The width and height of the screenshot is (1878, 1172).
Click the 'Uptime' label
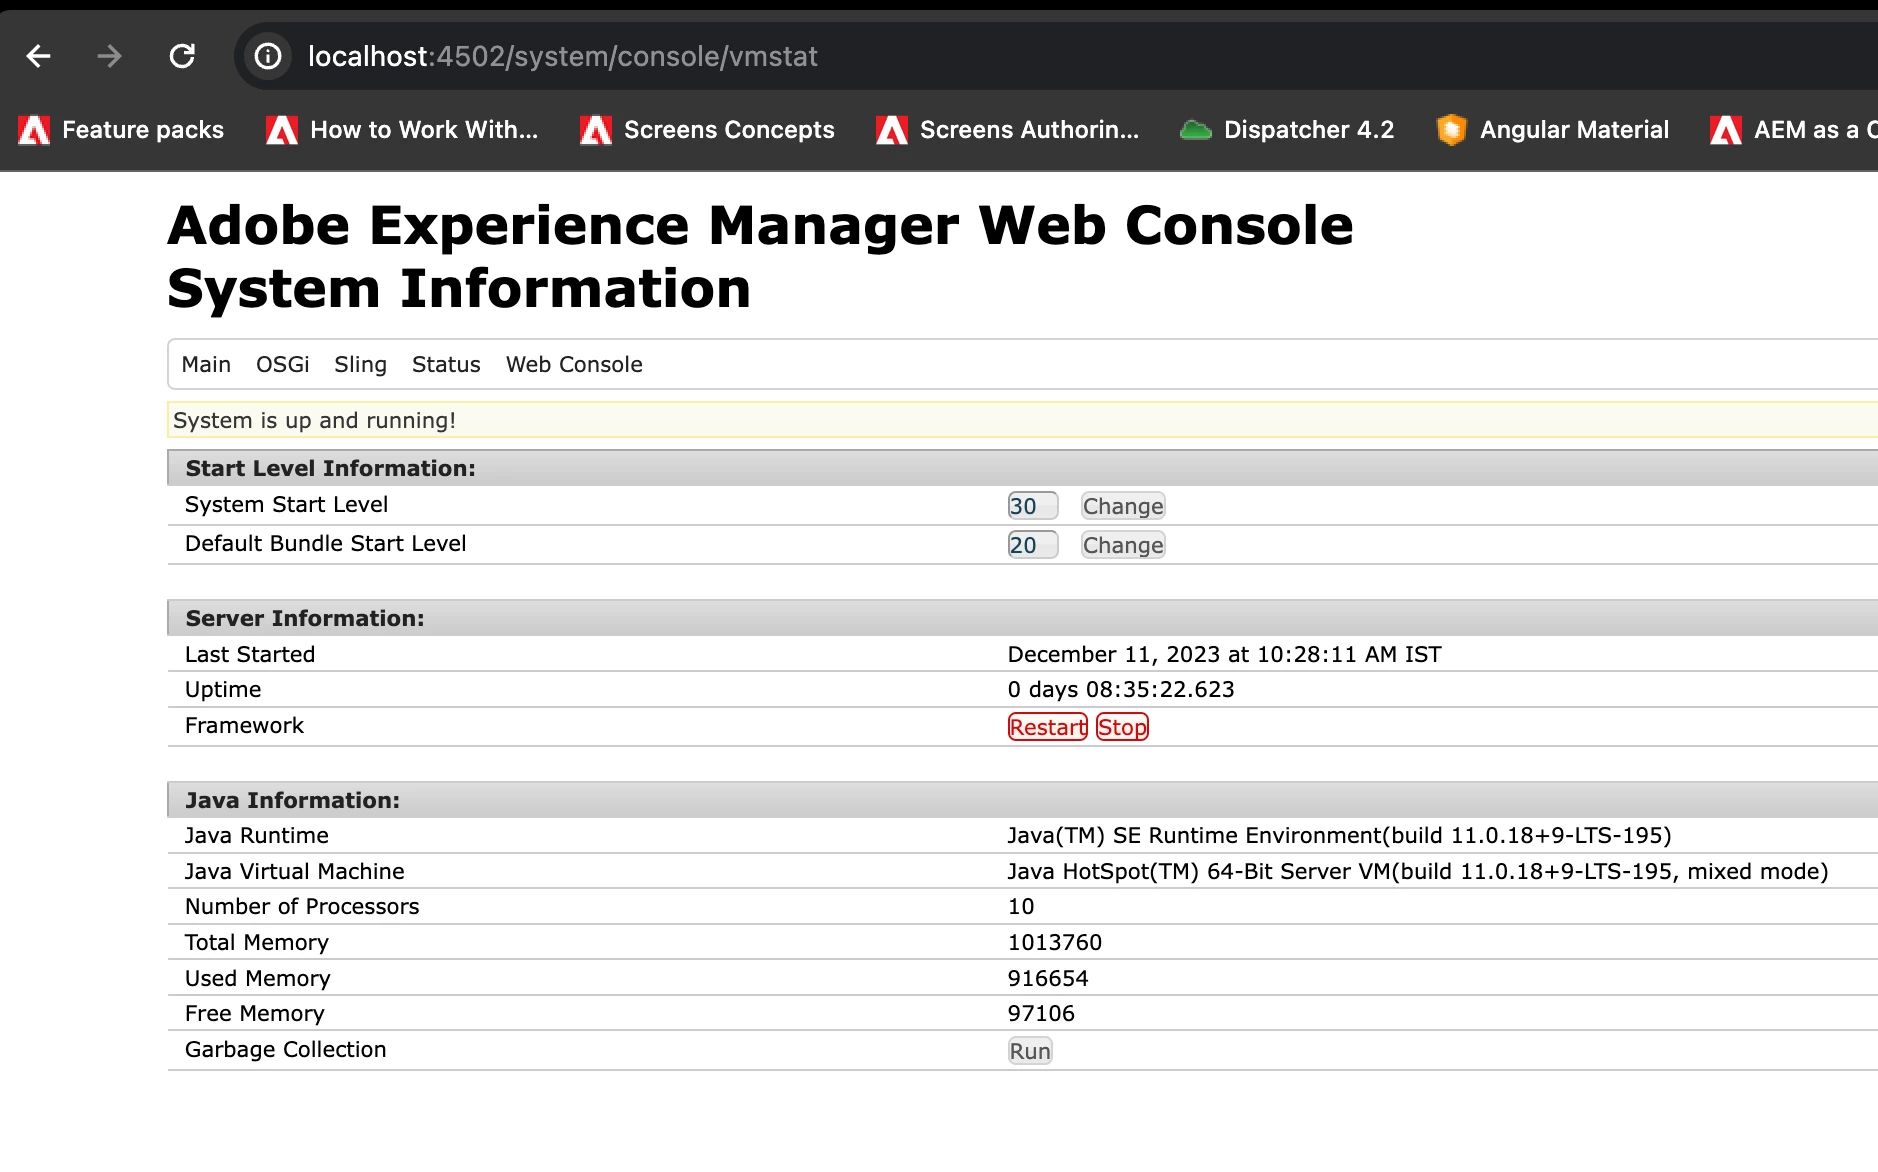[x=223, y=690]
